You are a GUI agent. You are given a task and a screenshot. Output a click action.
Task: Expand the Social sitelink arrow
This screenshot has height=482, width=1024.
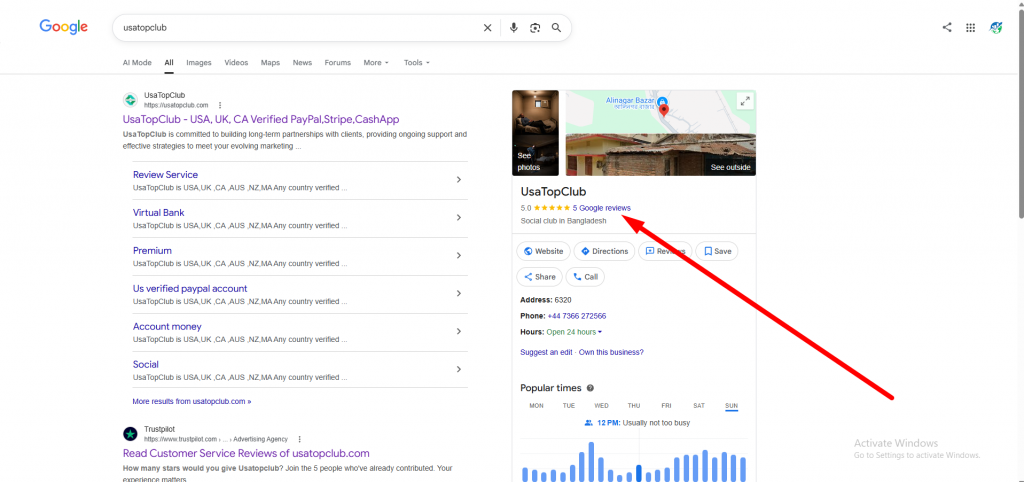point(458,369)
